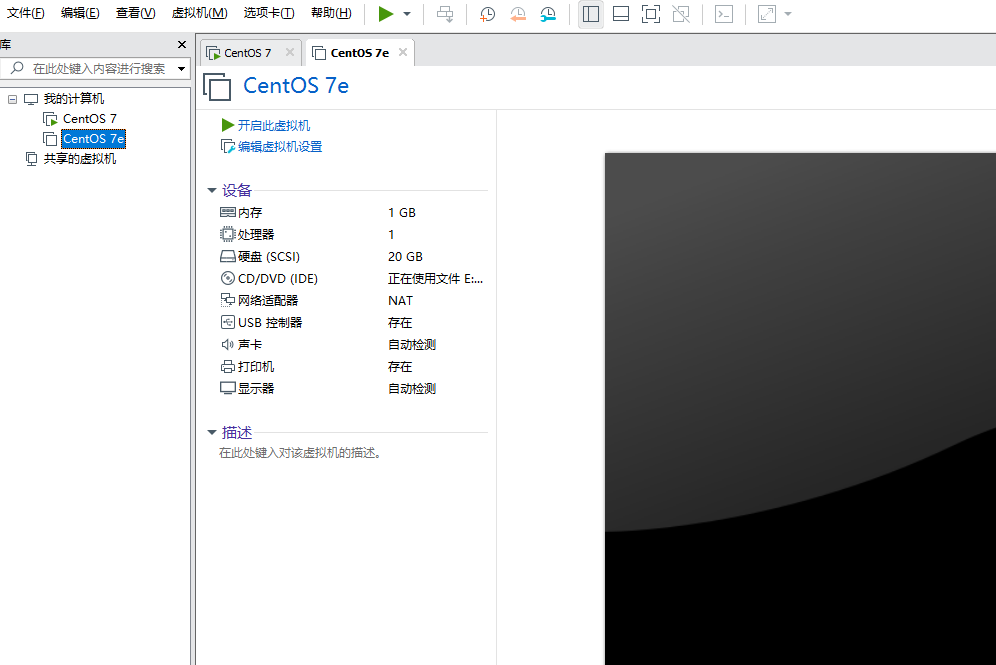Click the stretch guest display icon
The height and width of the screenshot is (665, 996).
767,14
